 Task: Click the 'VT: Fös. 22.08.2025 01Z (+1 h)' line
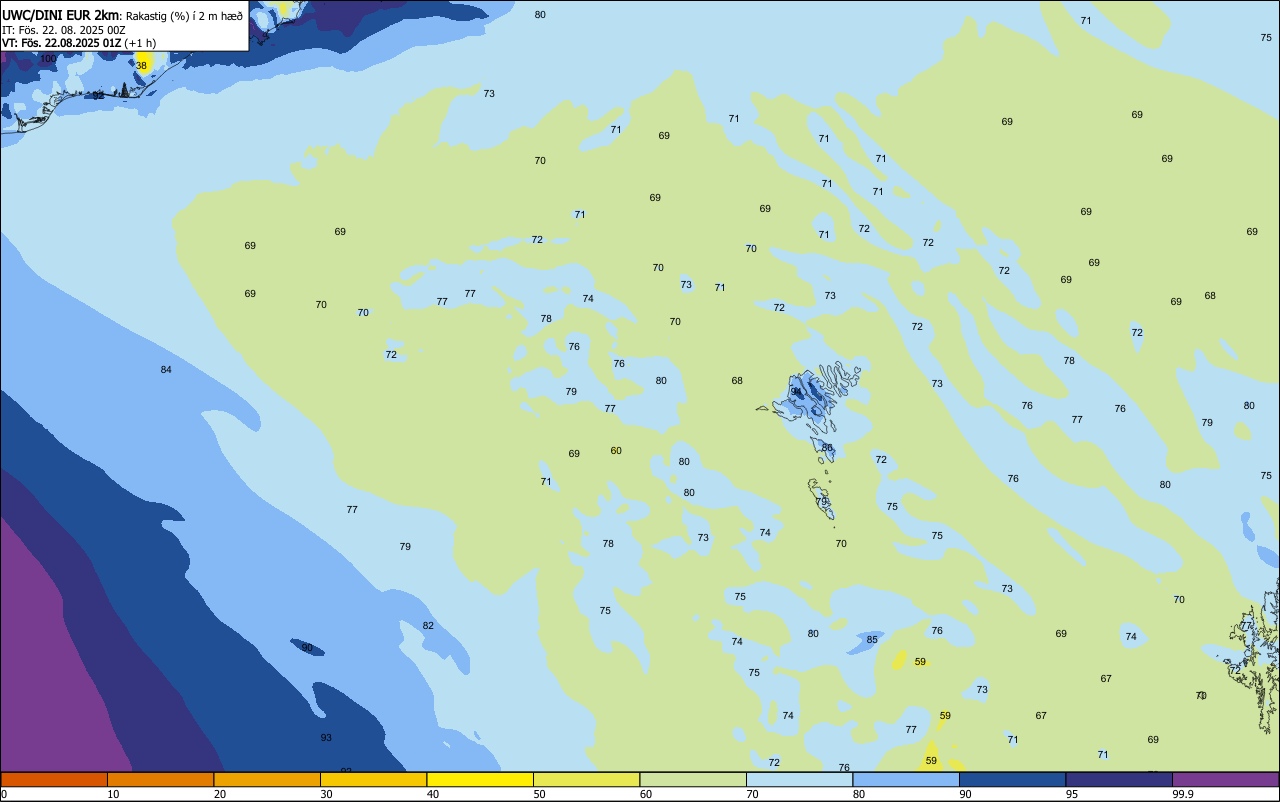coord(79,43)
